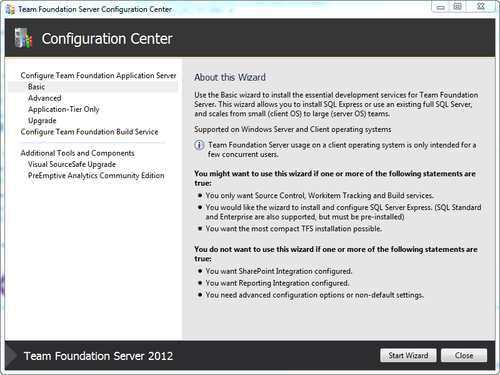Click the Configuration Center server icon
The image size is (500, 375).
pyautogui.click(x=23, y=38)
